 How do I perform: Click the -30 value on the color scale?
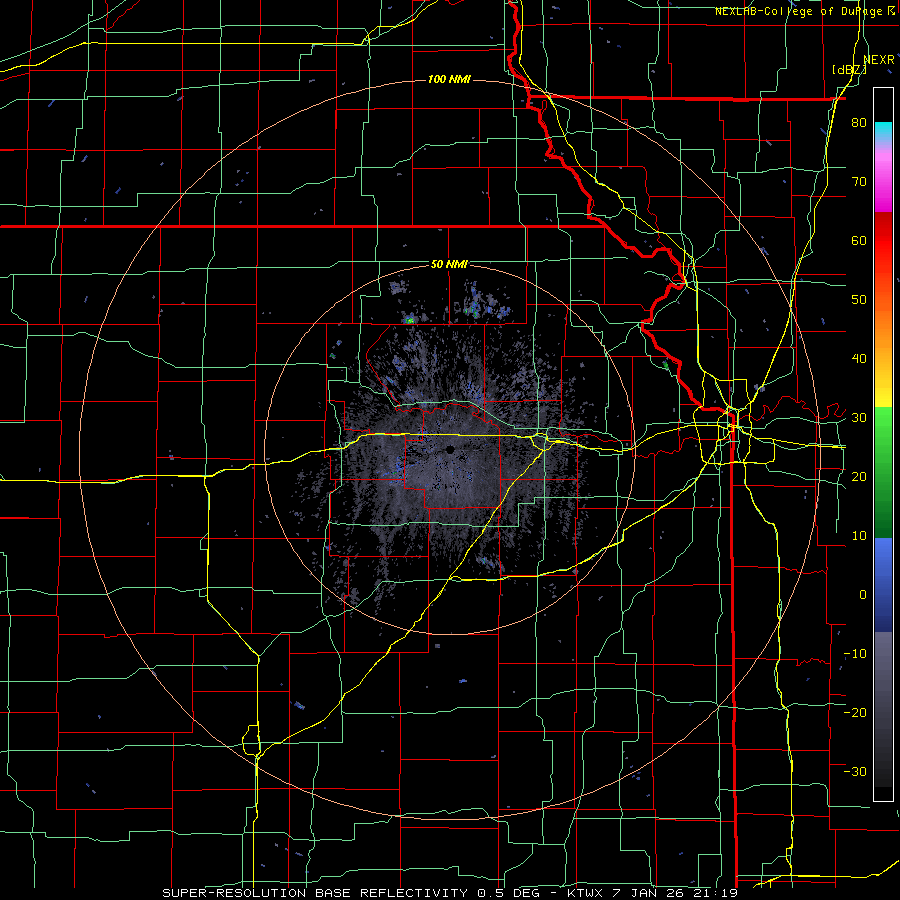855,771
